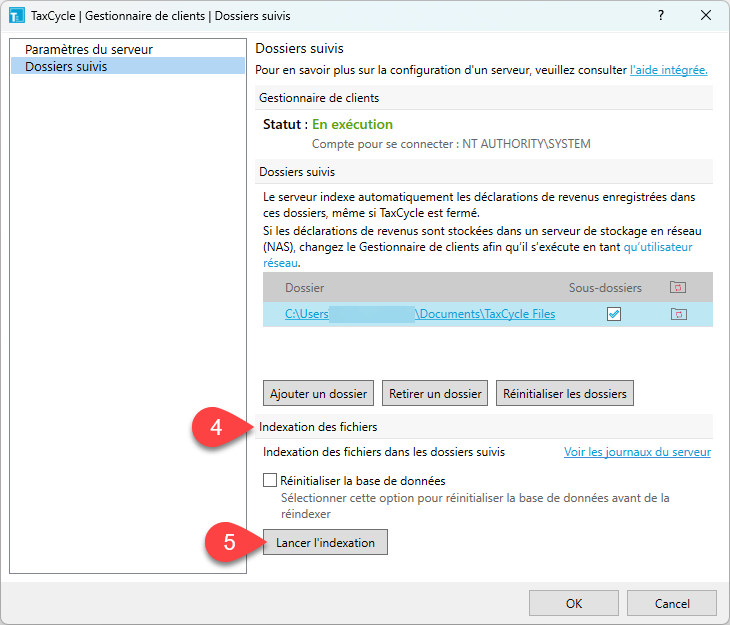Viewport: 730px width, 625px height.
Task: Toggle the Sous-dossiers checkbox for TaxCycle Files
Action: [x=614, y=314]
